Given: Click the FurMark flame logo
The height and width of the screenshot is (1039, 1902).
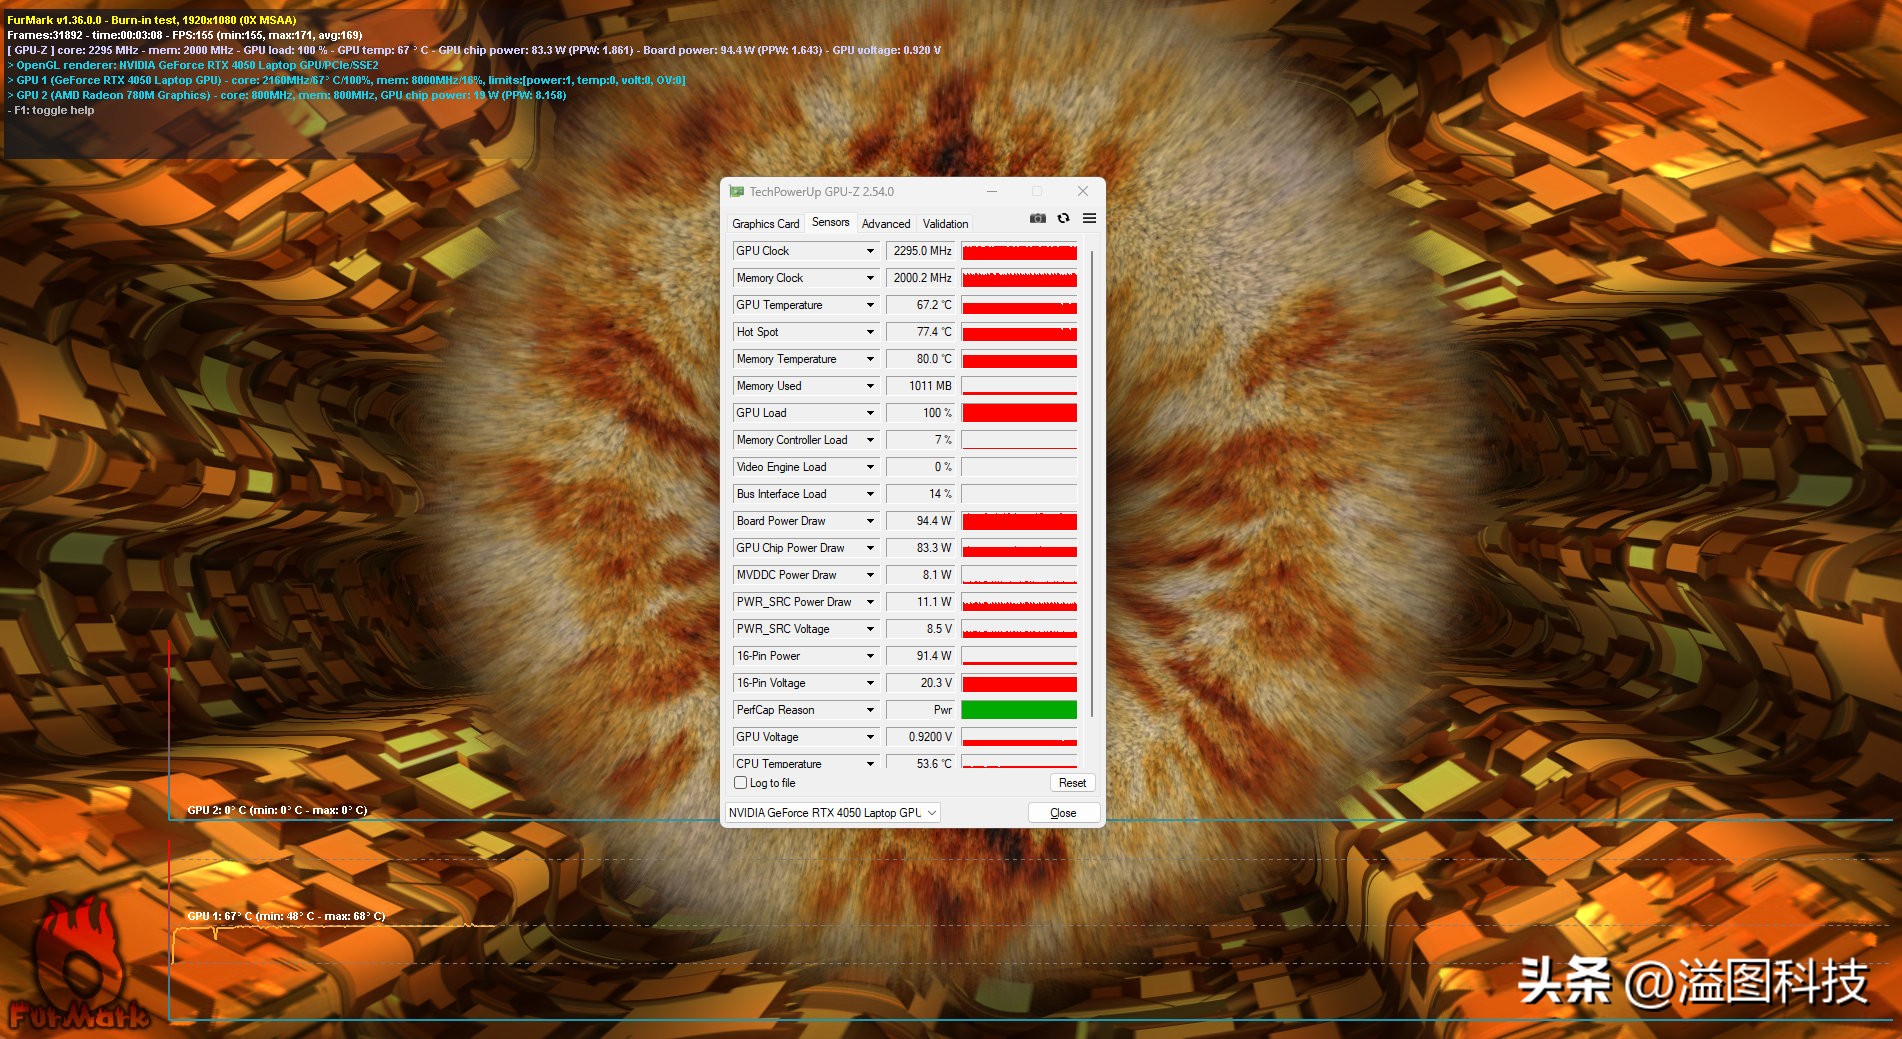Looking at the screenshot, I should [x=80, y=965].
